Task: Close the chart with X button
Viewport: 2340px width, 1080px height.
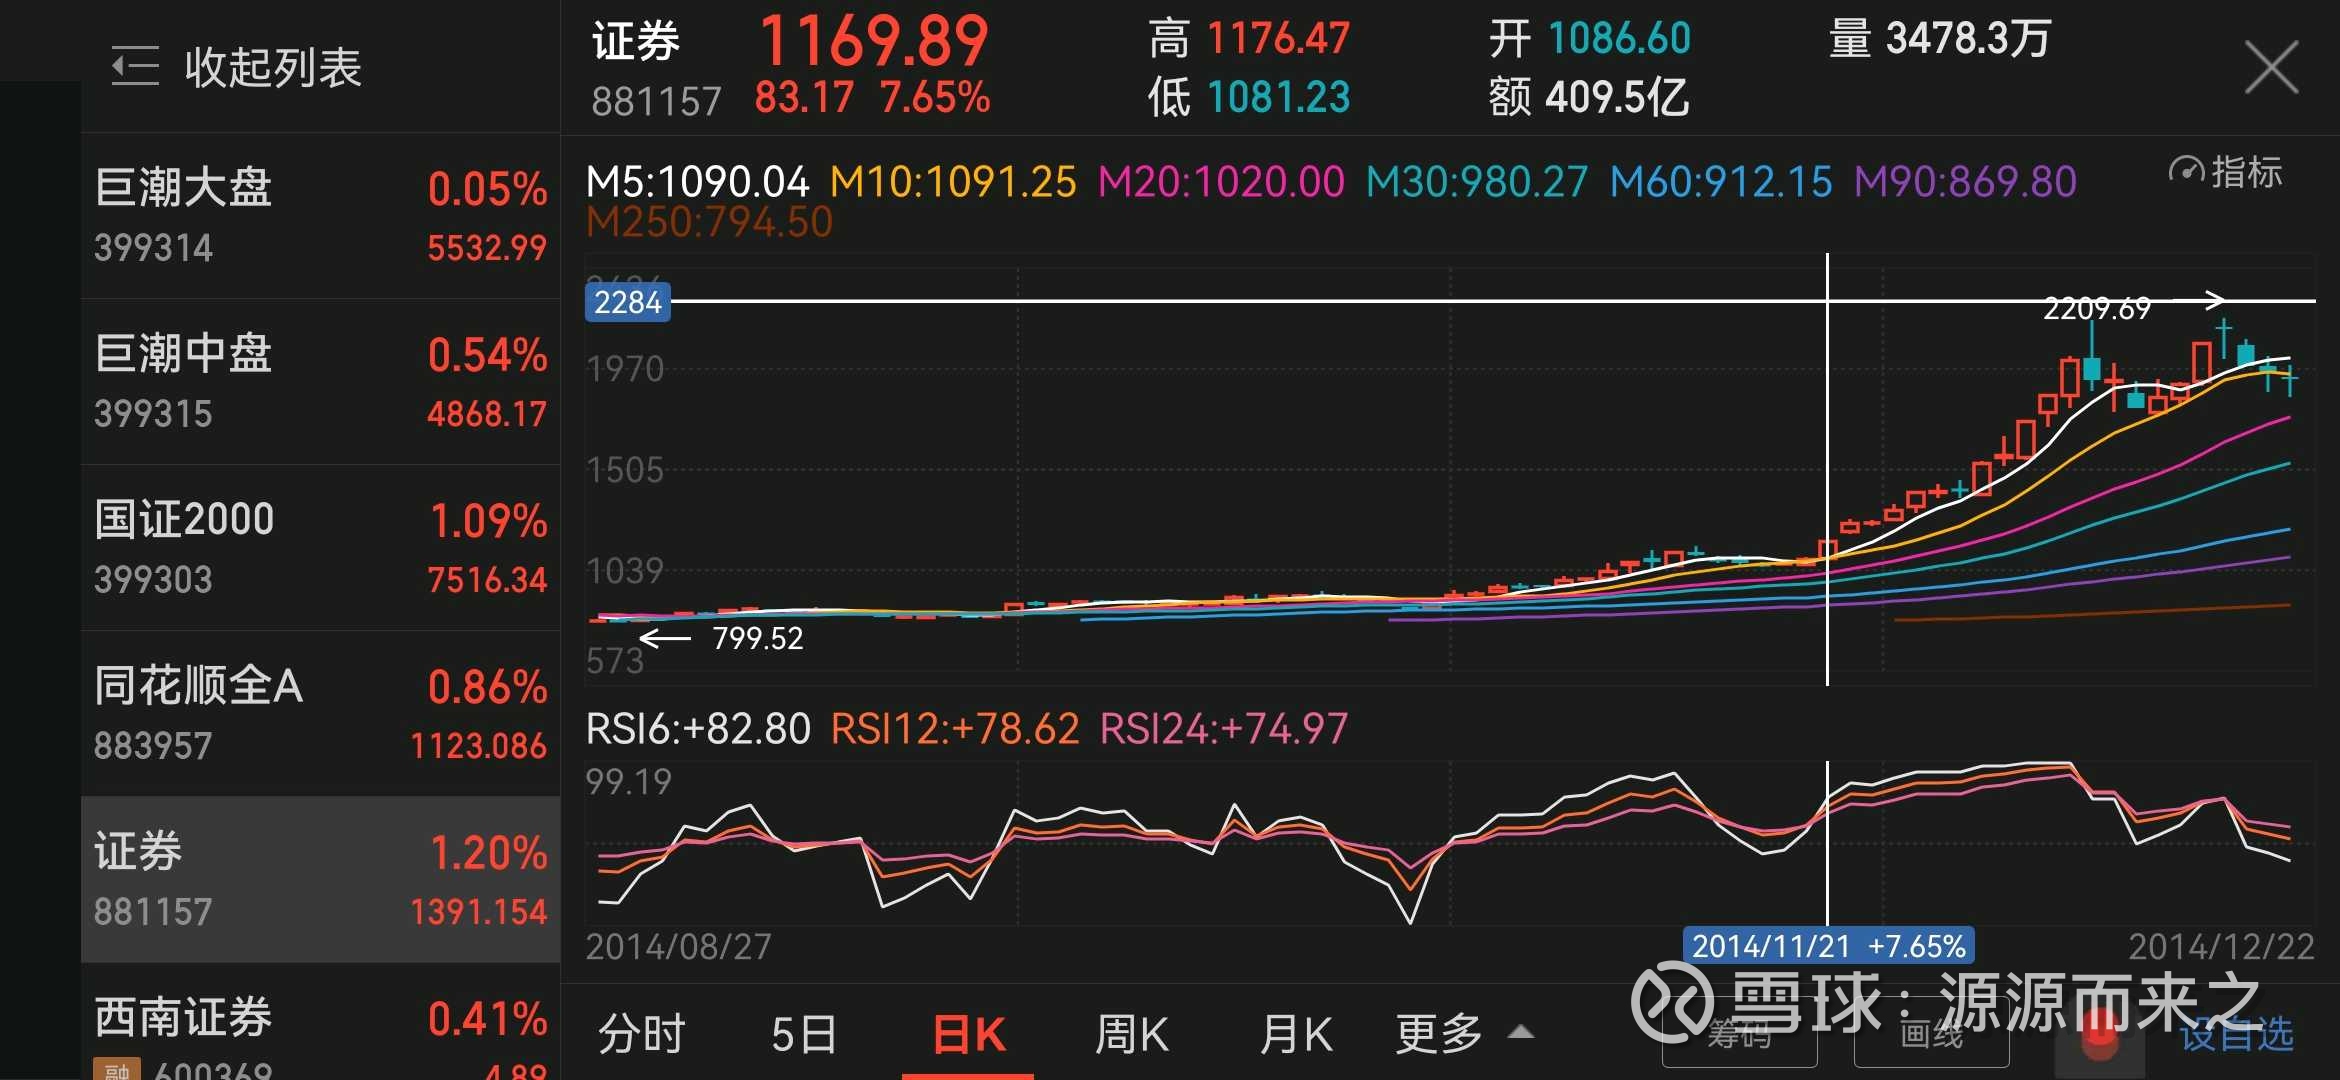Action: click(x=2271, y=67)
